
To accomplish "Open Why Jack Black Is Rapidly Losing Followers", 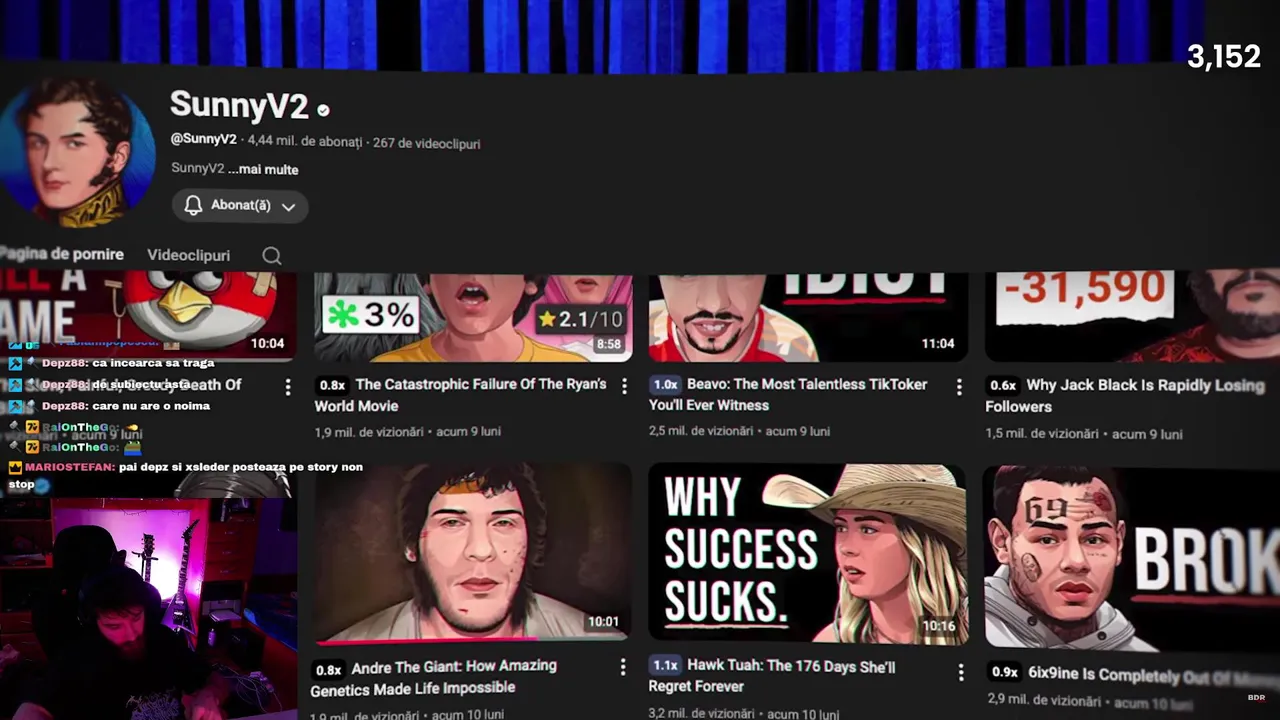I will click(1124, 396).
